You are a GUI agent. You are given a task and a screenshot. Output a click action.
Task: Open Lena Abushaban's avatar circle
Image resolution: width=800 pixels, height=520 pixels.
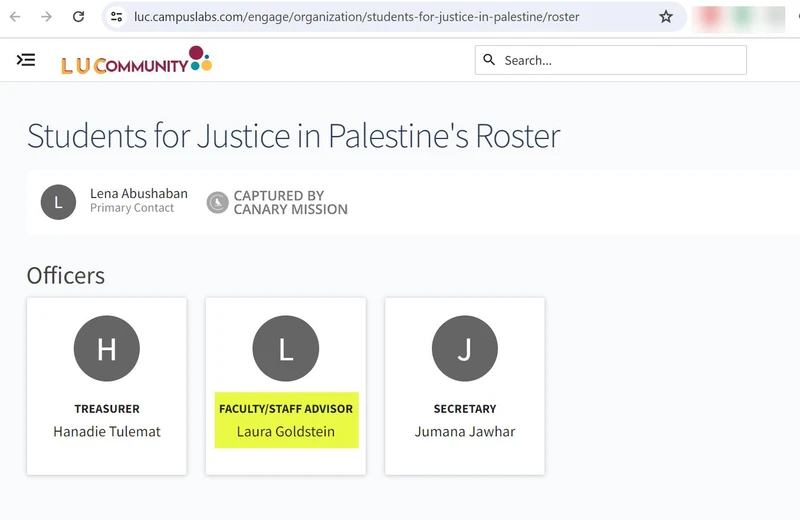pyautogui.click(x=58, y=202)
